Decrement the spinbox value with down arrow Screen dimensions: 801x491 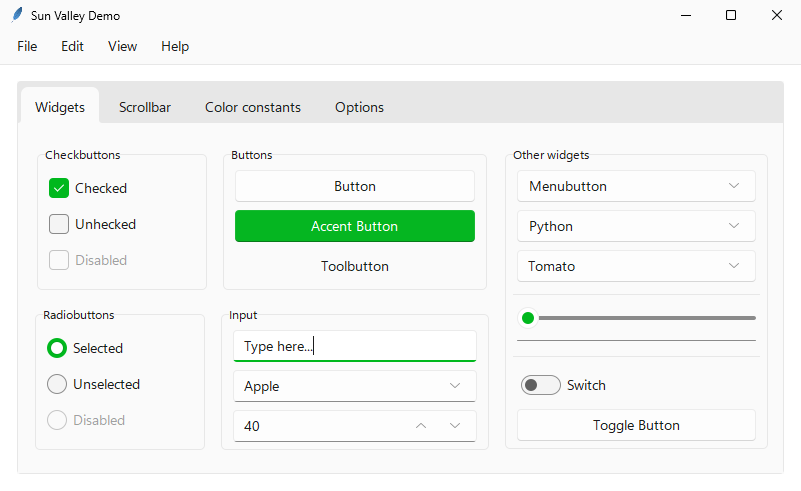(x=455, y=426)
